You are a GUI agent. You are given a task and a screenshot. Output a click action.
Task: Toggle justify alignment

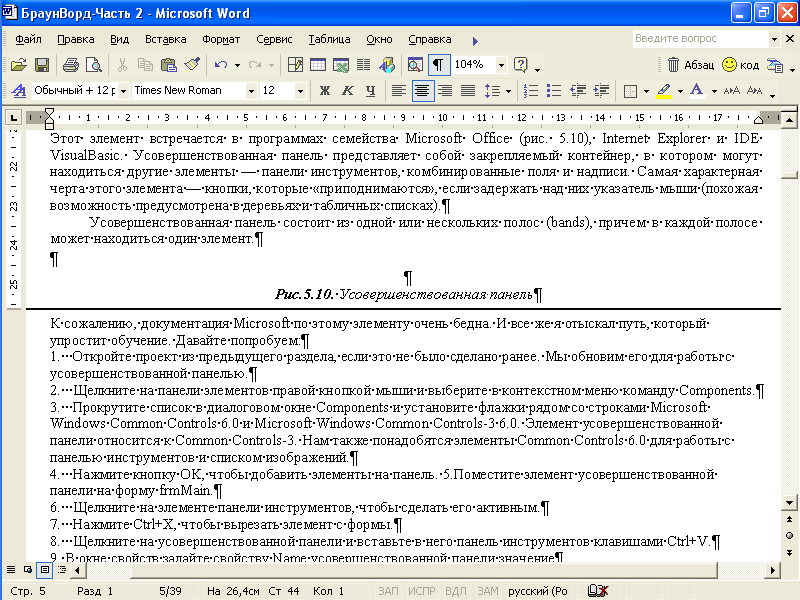coord(468,91)
